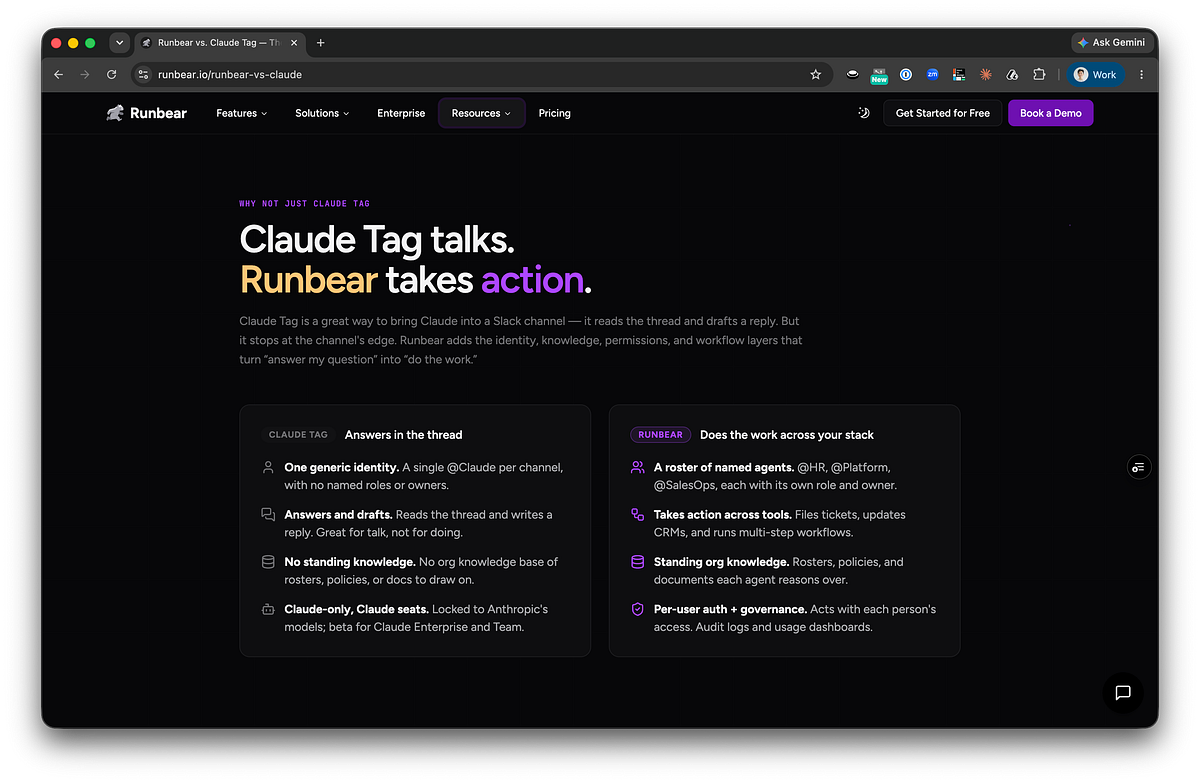The height and width of the screenshot is (783, 1200).
Task: Go forward in browser history
Action: (x=85, y=74)
